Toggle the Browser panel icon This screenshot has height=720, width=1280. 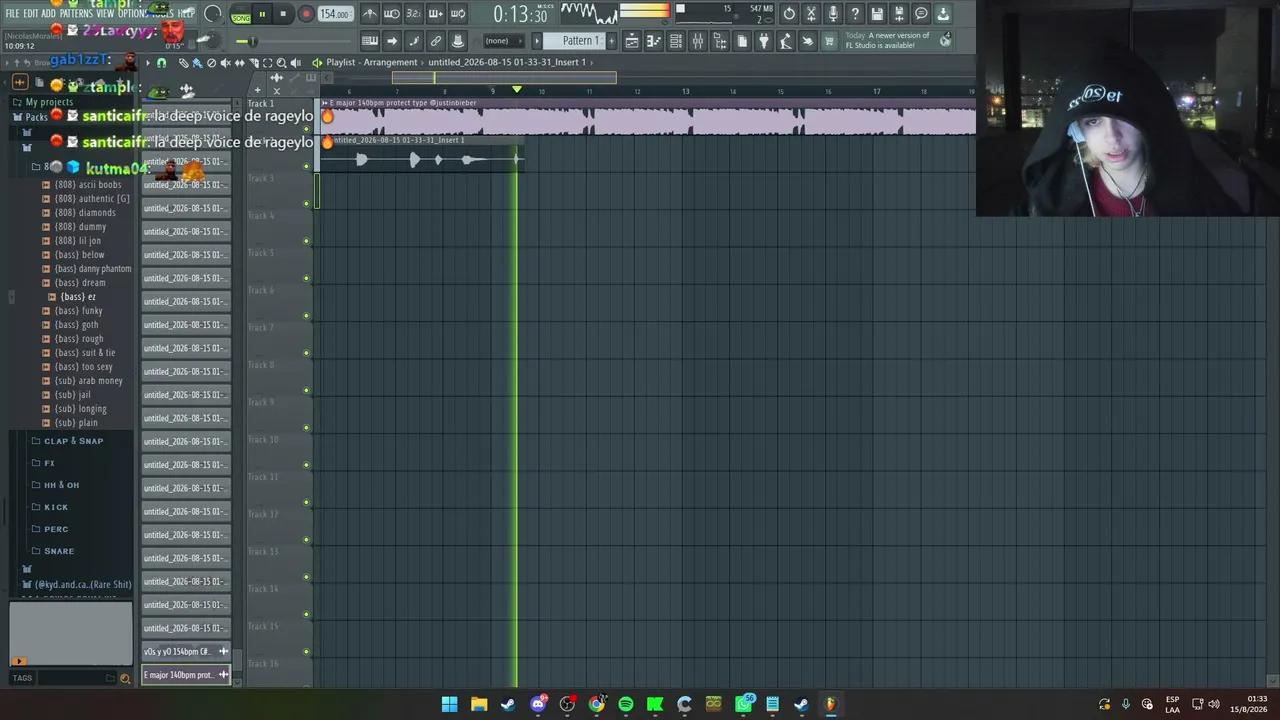[720, 41]
